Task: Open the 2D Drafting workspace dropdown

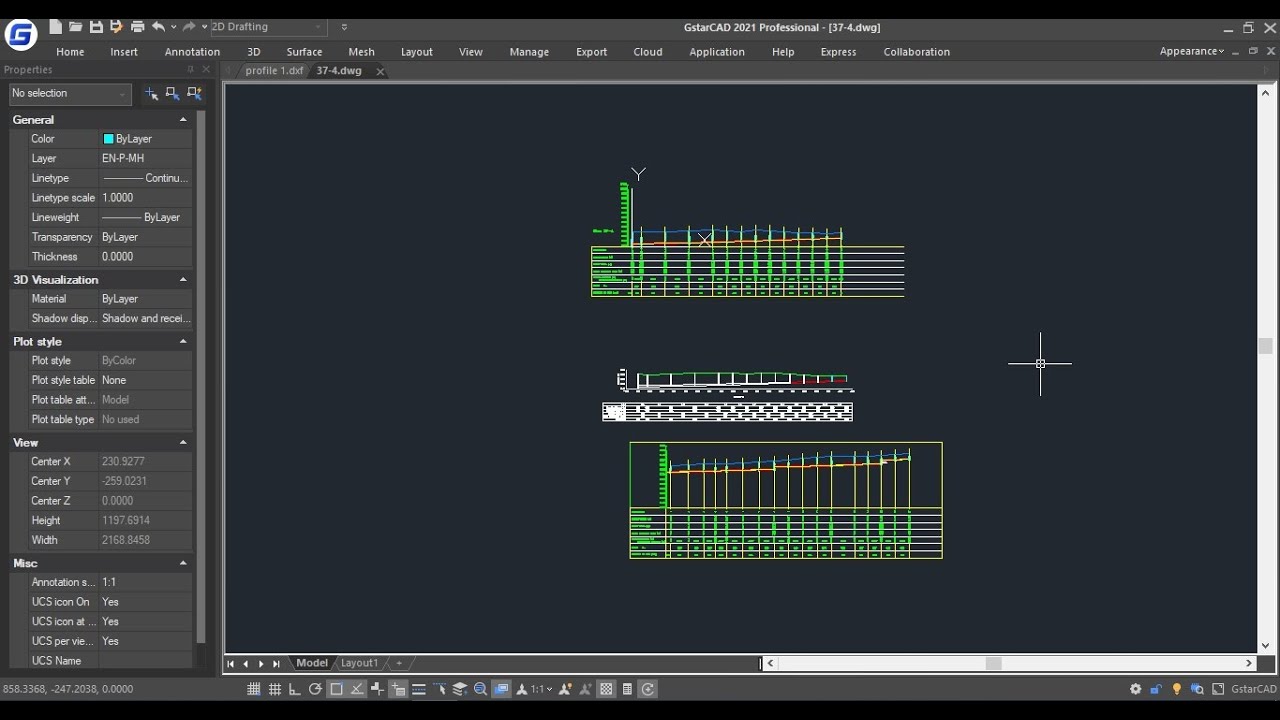Action: tap(268, 27)
